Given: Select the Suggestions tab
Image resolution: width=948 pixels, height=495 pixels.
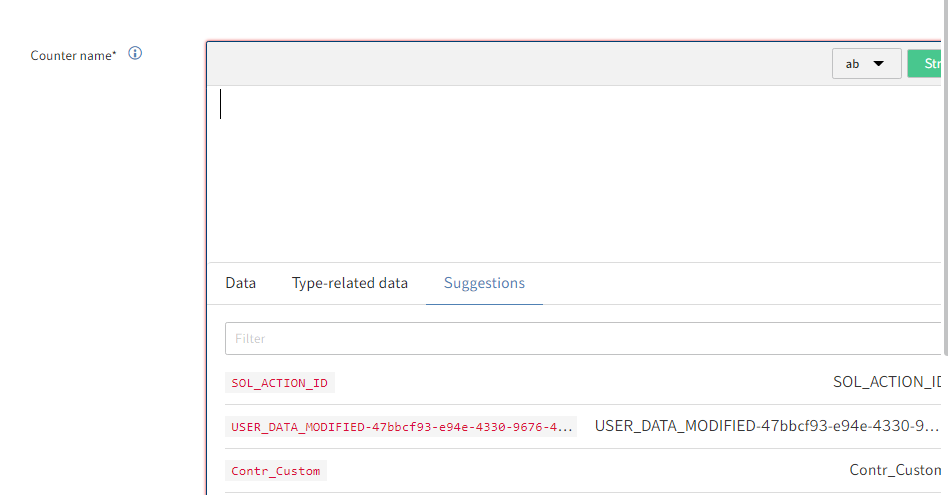Looking at the screenshot, I should (484, 283).
